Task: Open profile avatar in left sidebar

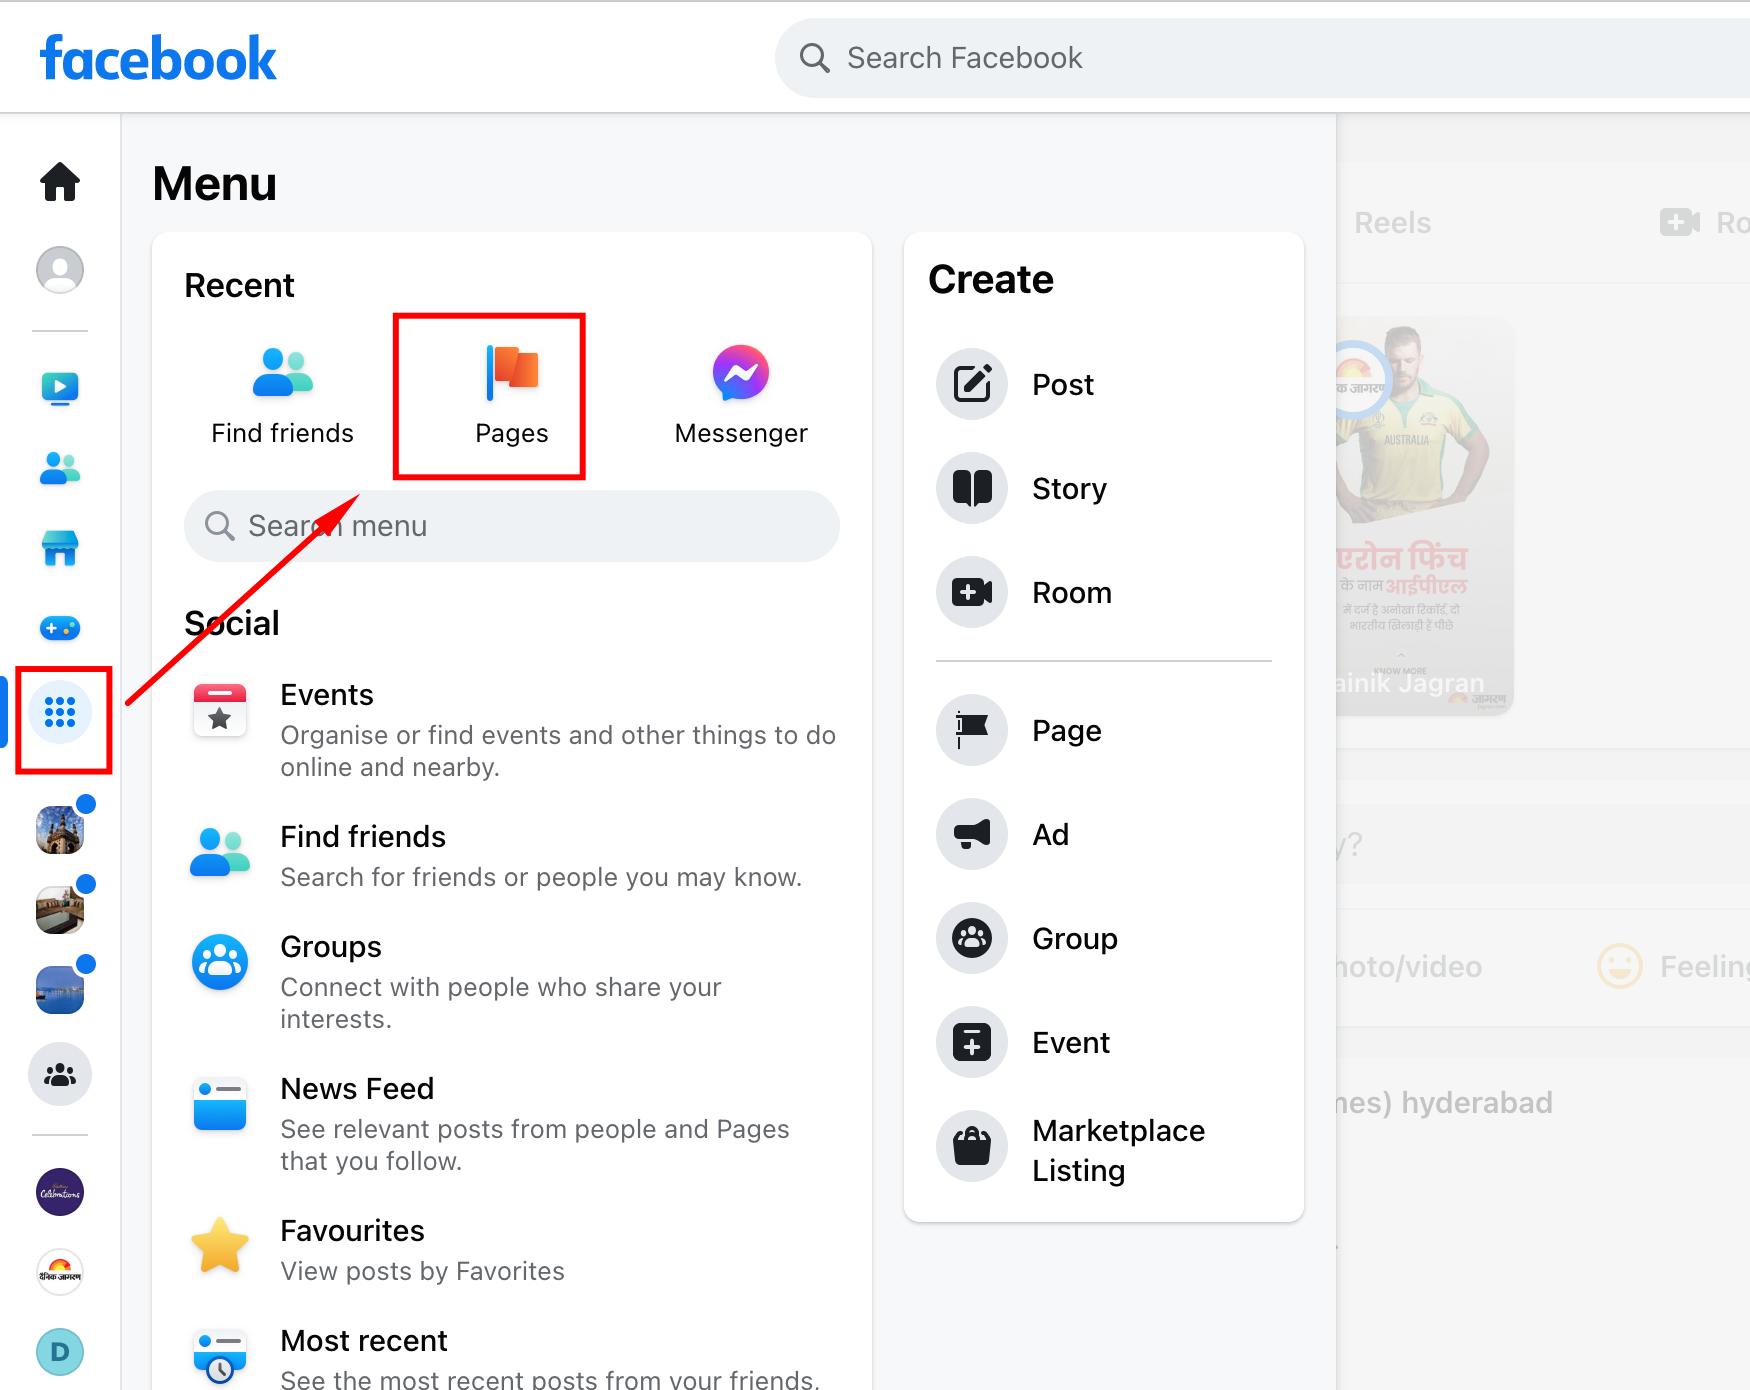Action: click(x=60, y=270)
